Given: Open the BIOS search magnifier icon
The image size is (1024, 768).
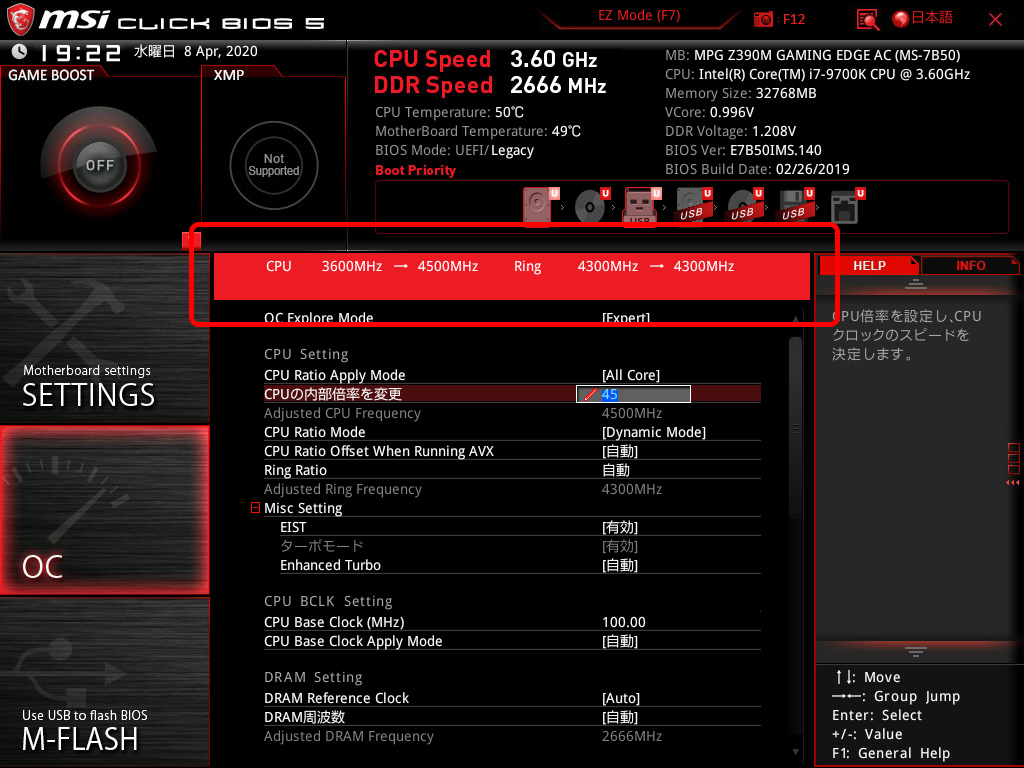Looking at the screenshot, I should 867,20.
